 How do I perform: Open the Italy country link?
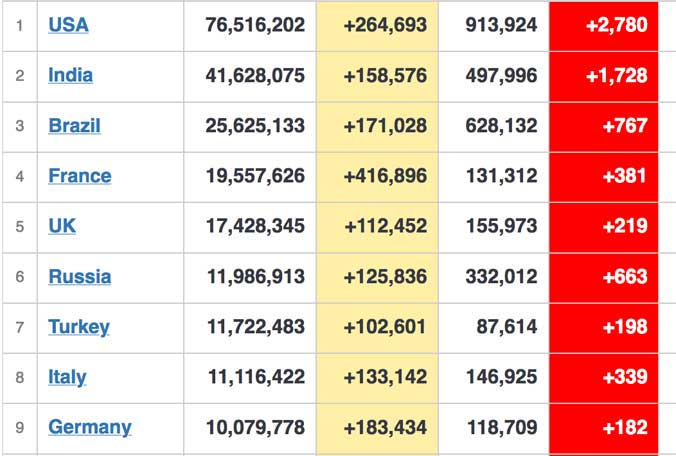(67, 378)
